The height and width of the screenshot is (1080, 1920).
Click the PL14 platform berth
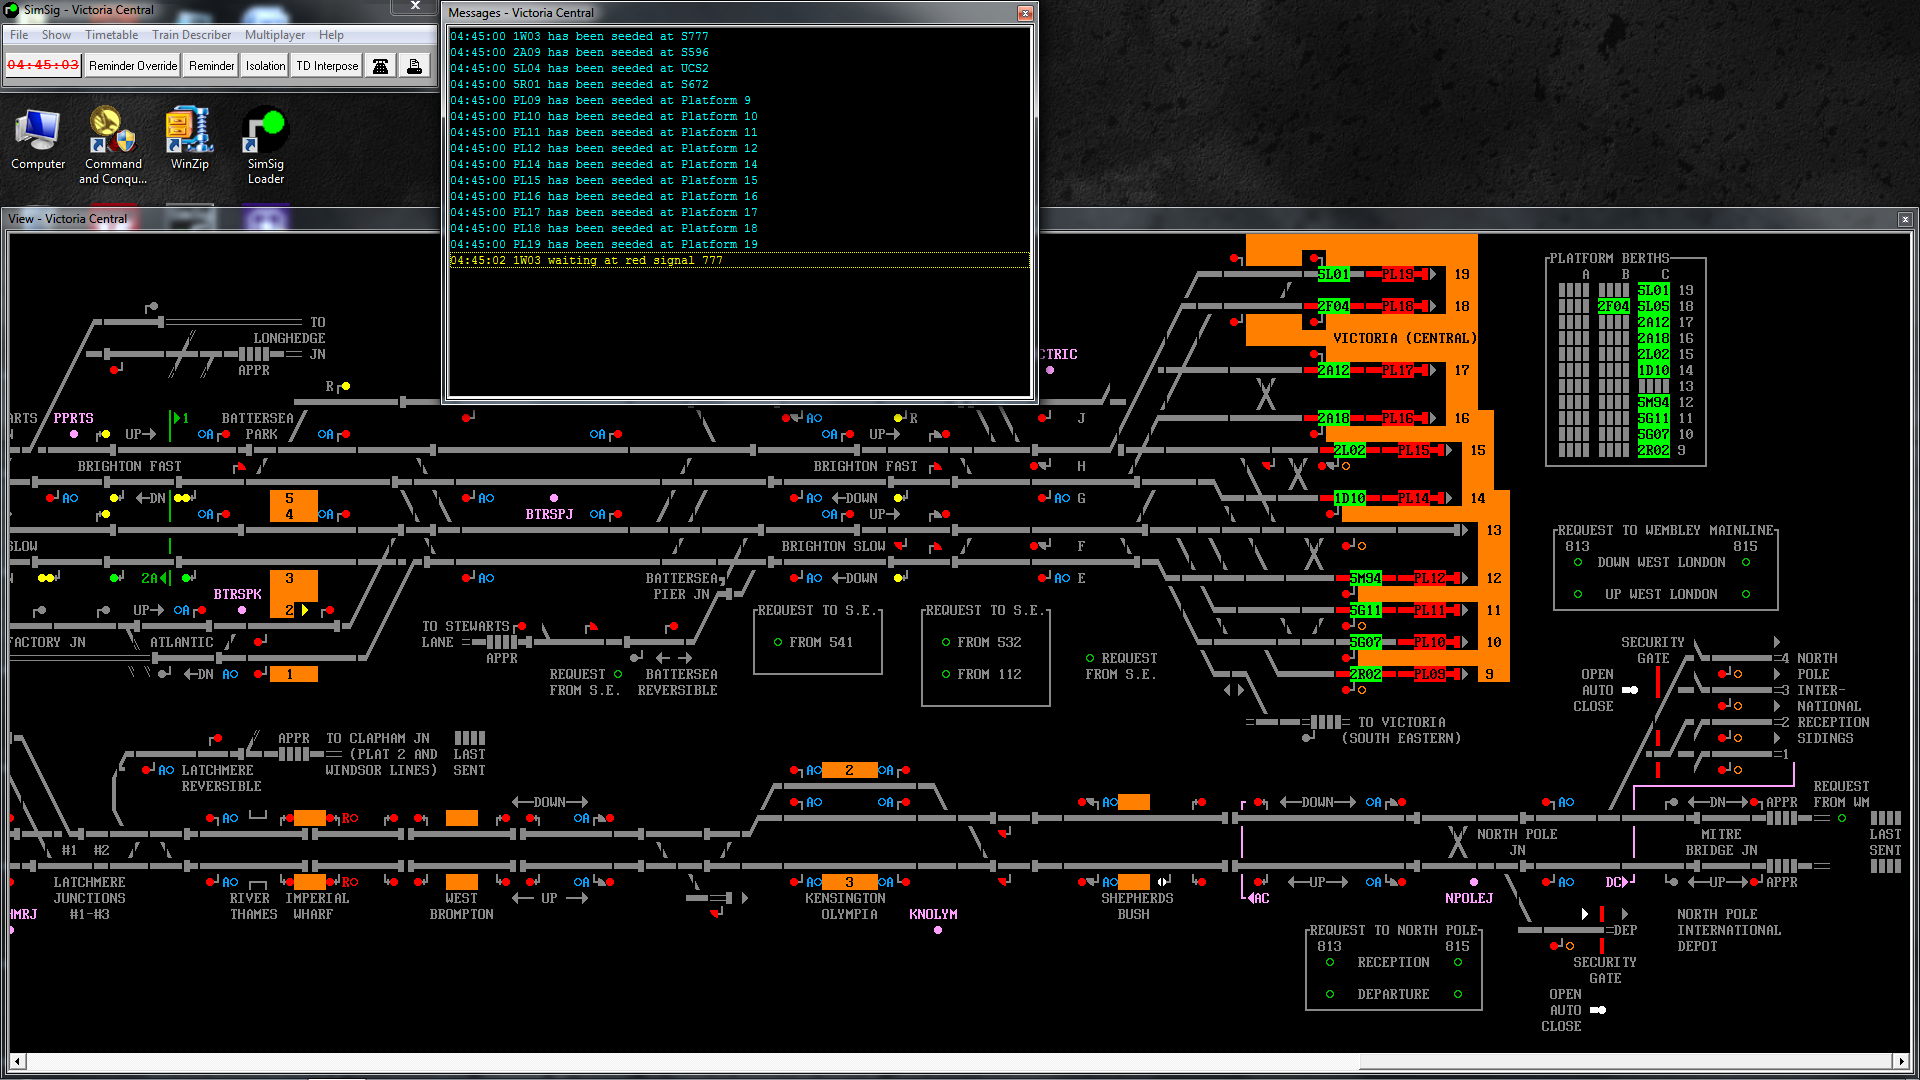point(1414,498)
